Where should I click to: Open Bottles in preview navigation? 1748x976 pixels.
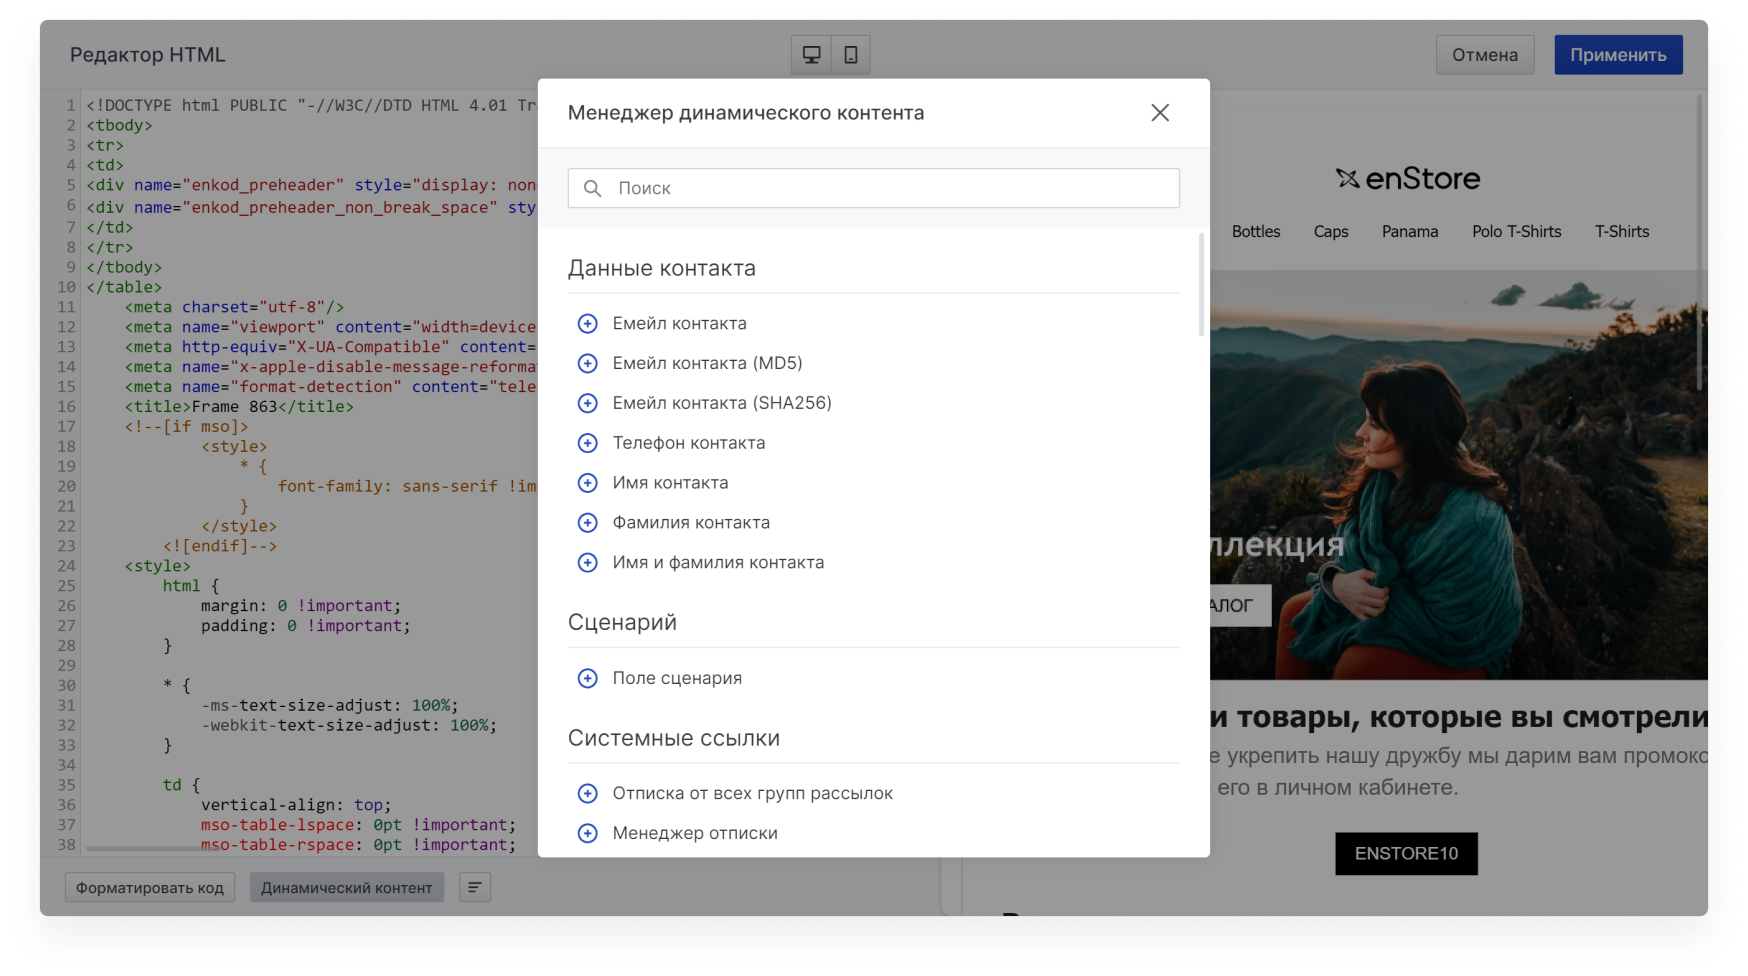tap(1256, 231)
